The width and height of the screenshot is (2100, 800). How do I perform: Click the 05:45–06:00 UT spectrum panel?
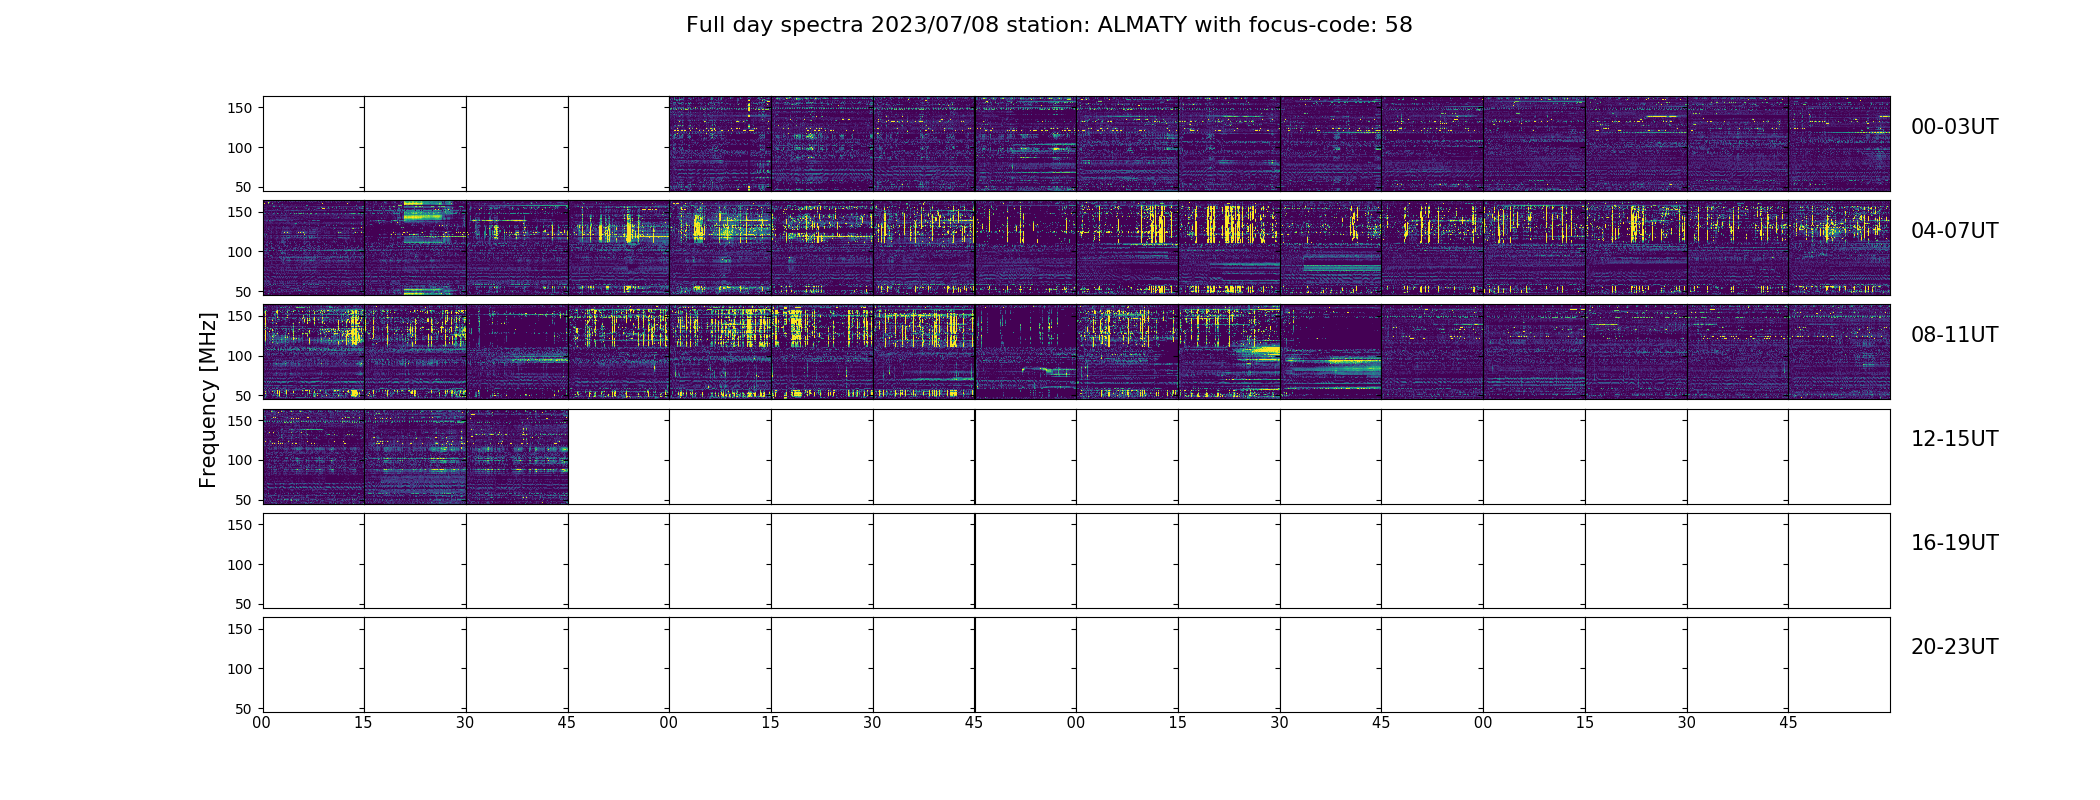(x=1026, y=248)
